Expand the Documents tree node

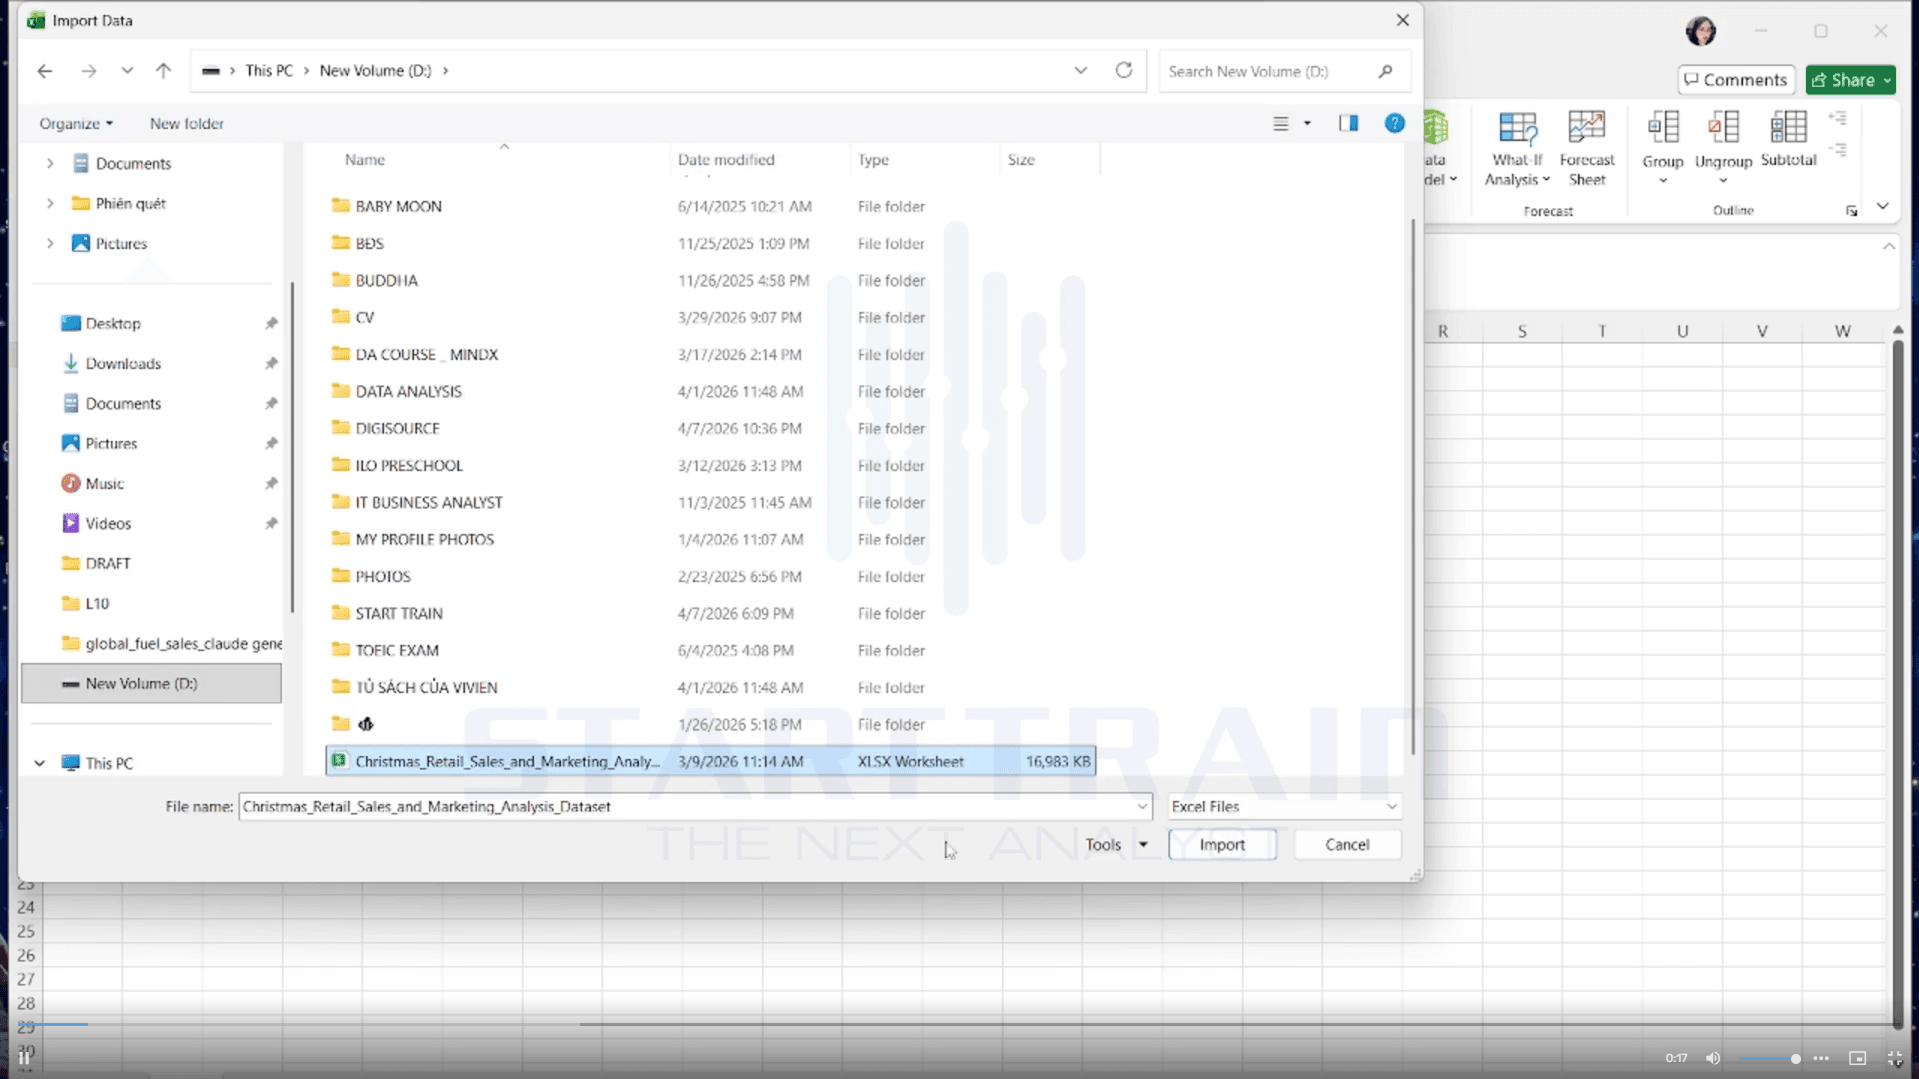(x=50, y=163)
